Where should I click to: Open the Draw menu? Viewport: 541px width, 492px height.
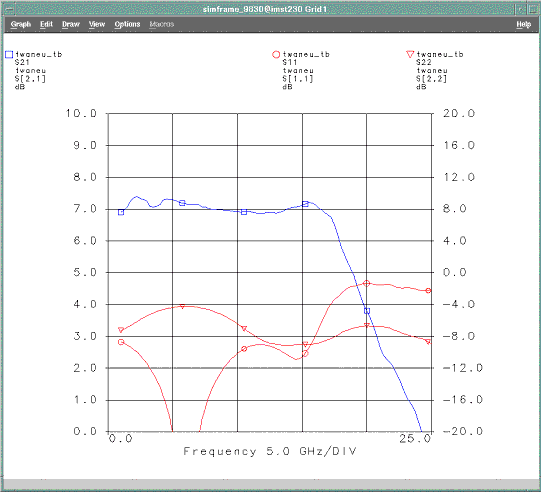point(71,24)
